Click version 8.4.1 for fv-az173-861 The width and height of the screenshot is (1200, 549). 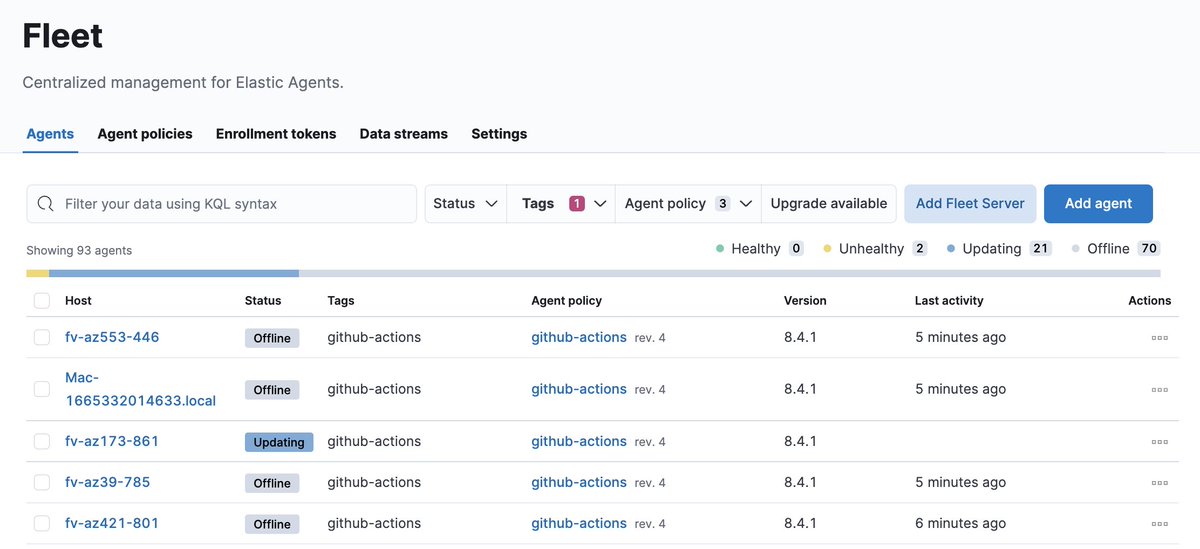[x=800, y=441]
